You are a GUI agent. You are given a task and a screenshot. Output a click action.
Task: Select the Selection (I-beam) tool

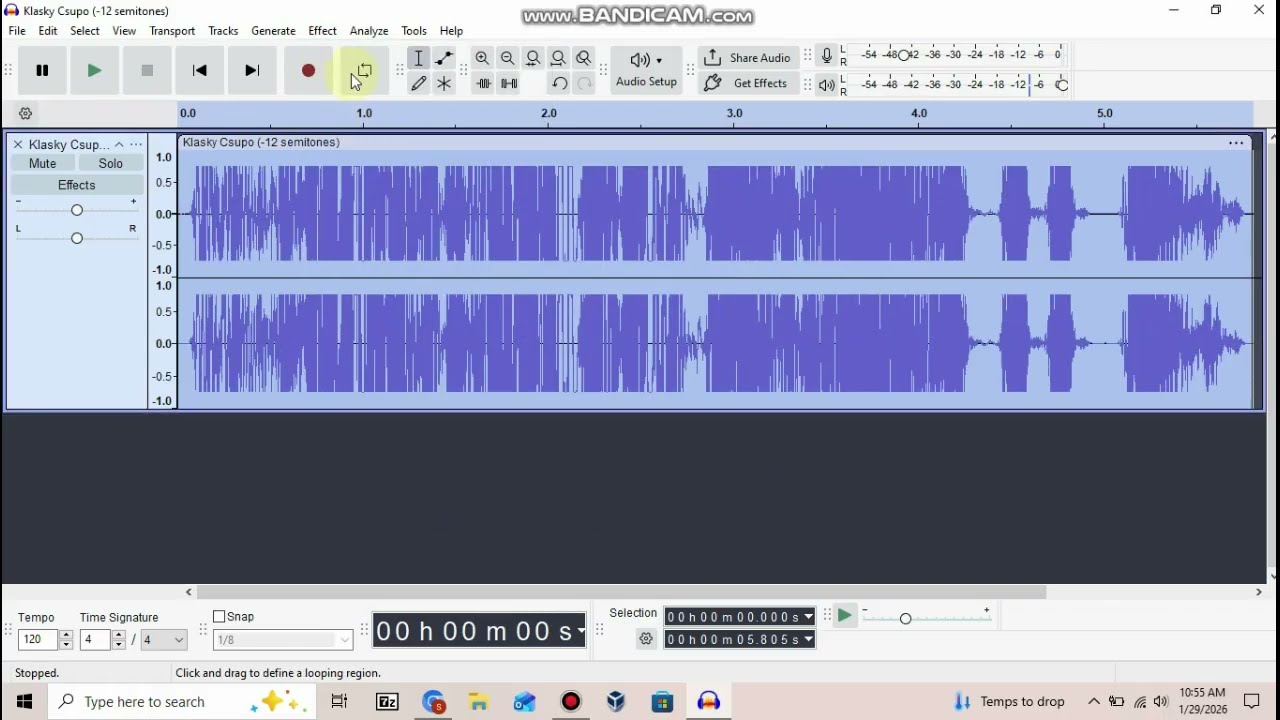[x=419, y=58]
